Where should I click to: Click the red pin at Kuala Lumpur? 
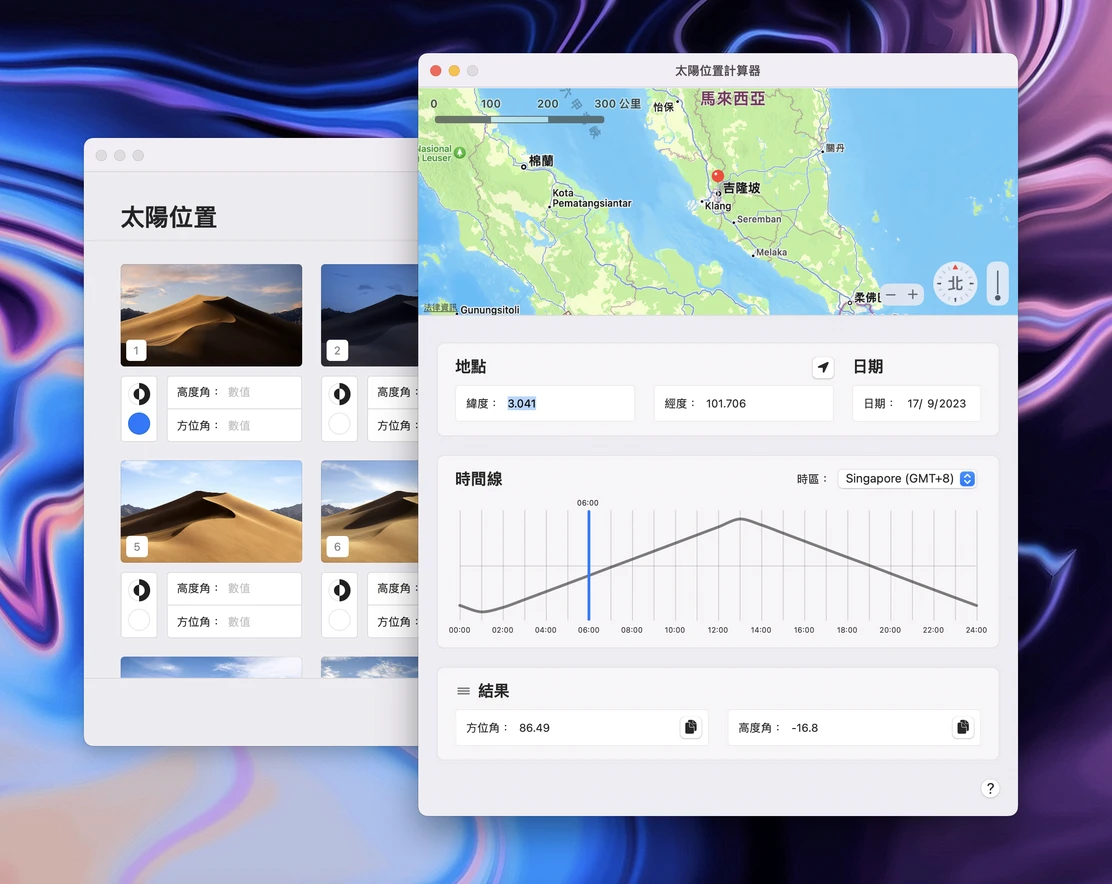click(718, 177)
